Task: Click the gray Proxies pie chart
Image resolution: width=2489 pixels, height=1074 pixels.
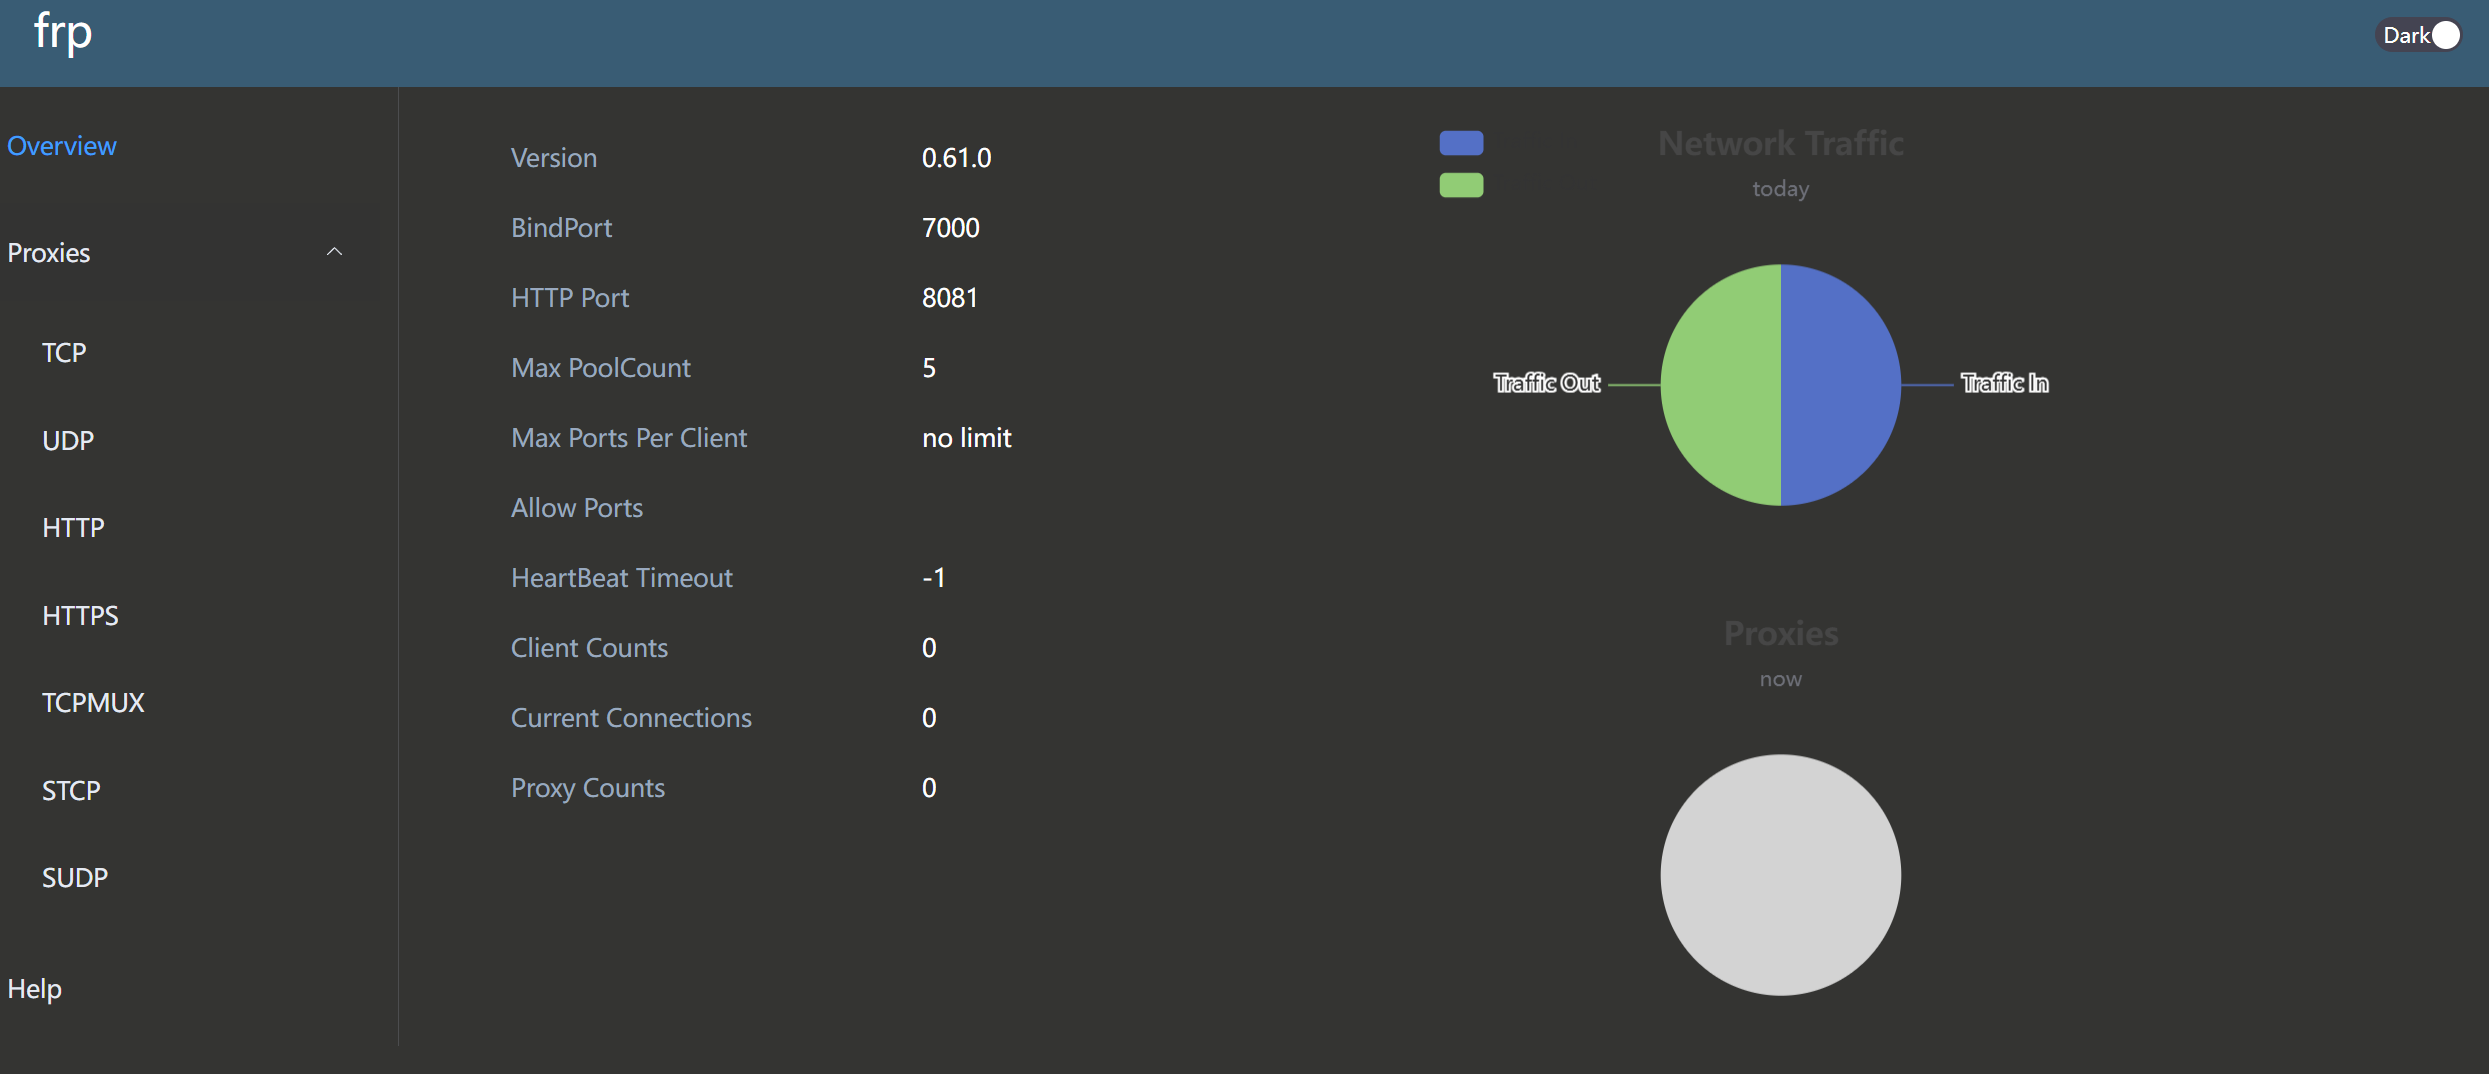Action: [1780, 875]
